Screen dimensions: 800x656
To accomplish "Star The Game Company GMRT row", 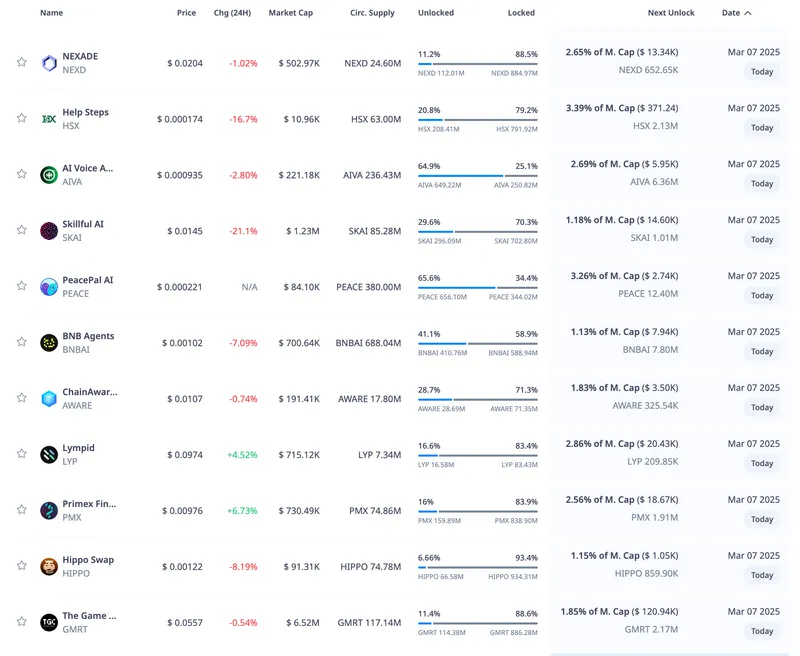I will point(21,622).
